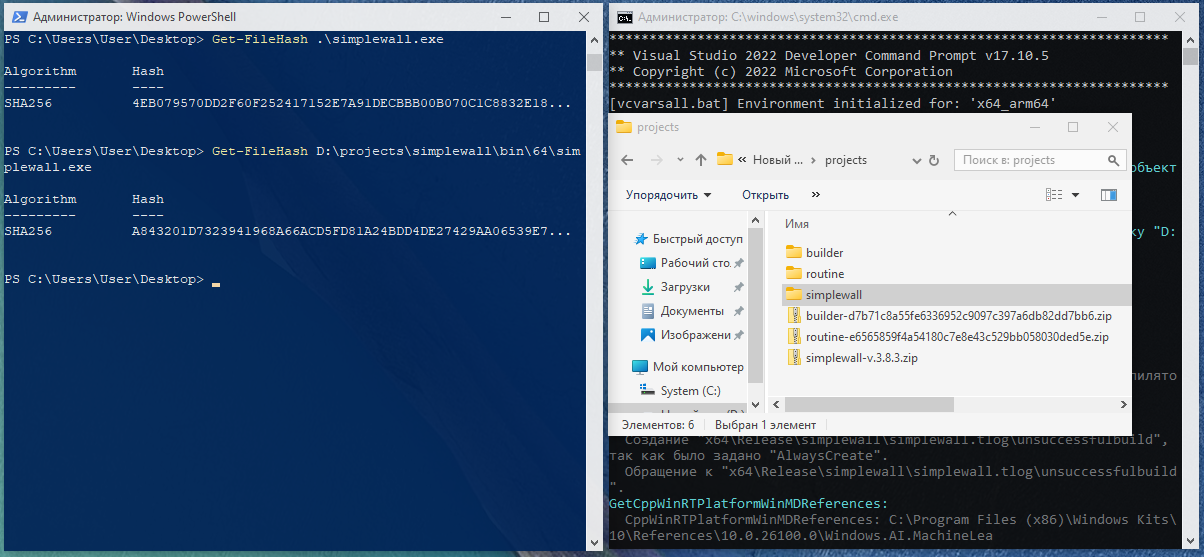Click the first SHA256 hash value in PowerShell
The height and width of the screenshot is (557, 1204).
(x=352, y=103)
